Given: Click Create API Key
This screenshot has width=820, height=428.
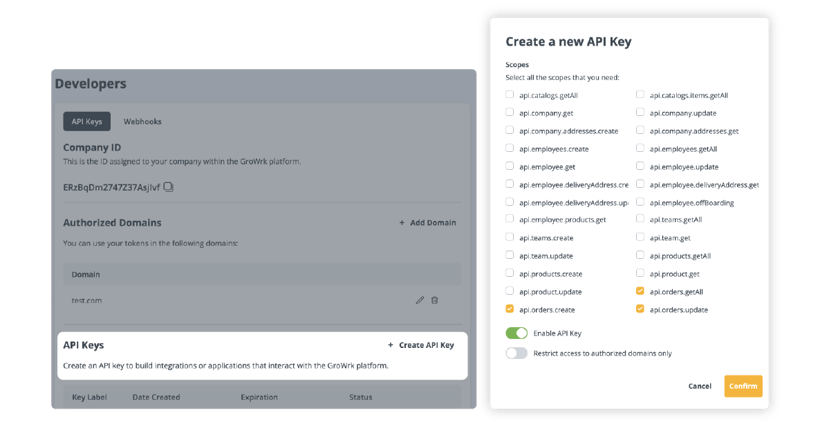Looking at the screenshot, I should [x=421, y=345].
